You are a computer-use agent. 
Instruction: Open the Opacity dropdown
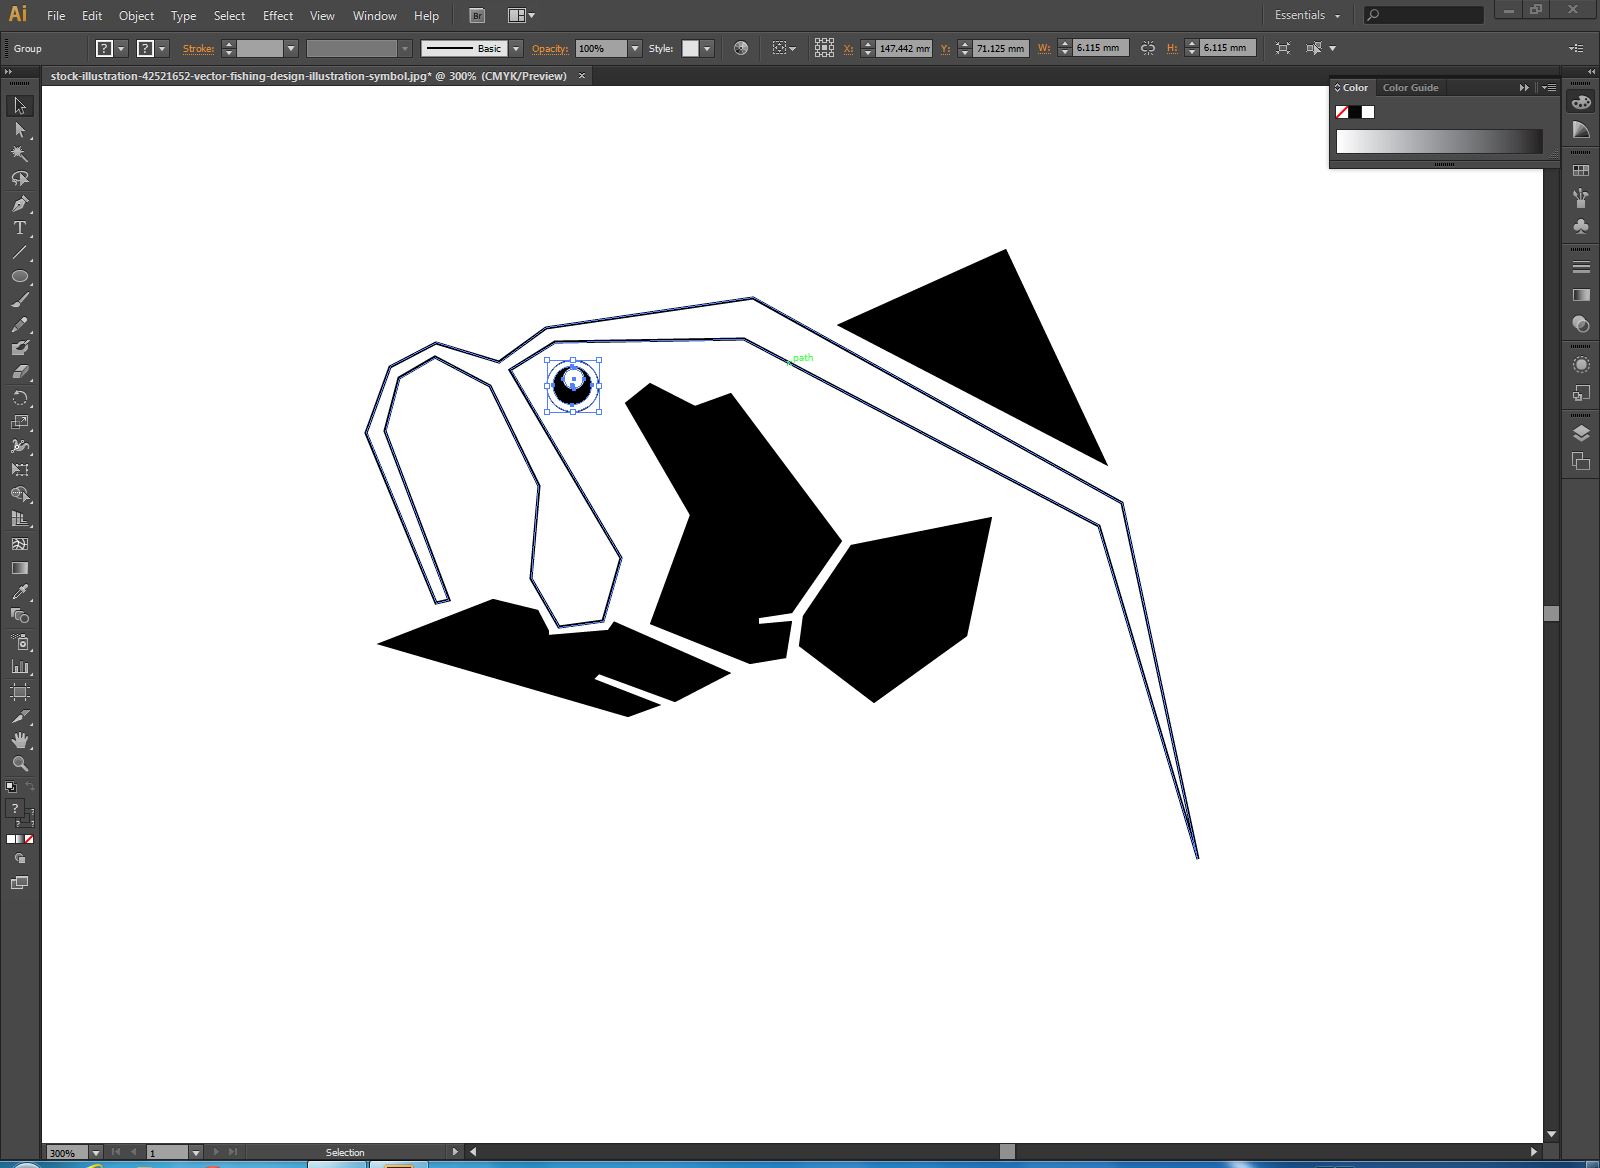tap(634, 48)
